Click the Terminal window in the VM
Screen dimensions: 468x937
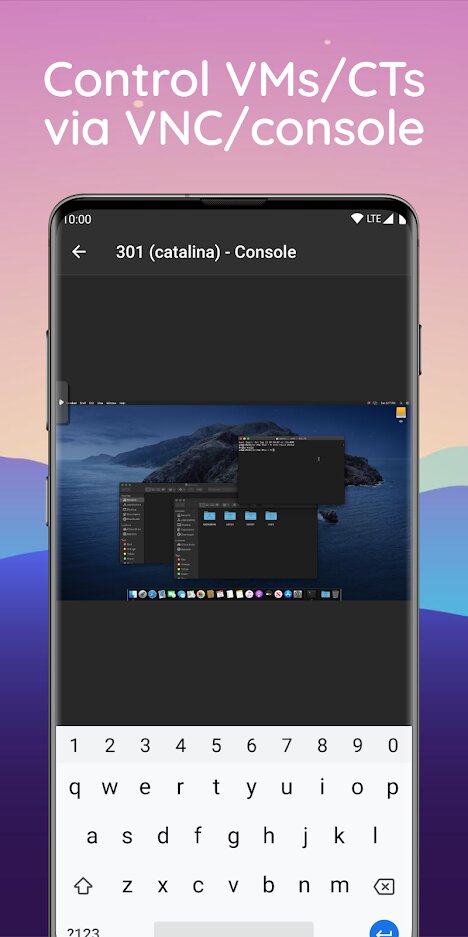291,470
